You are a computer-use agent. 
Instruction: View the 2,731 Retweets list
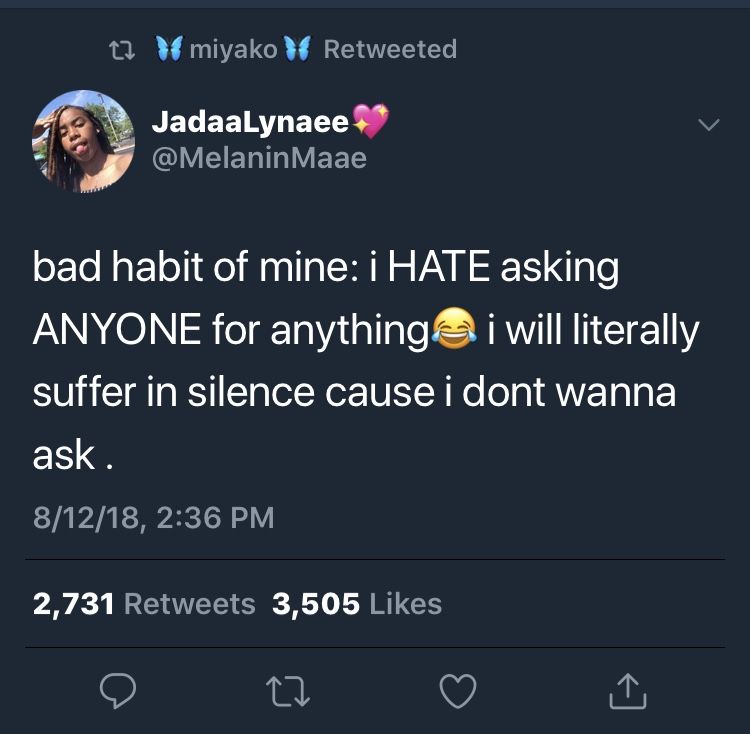144,603
